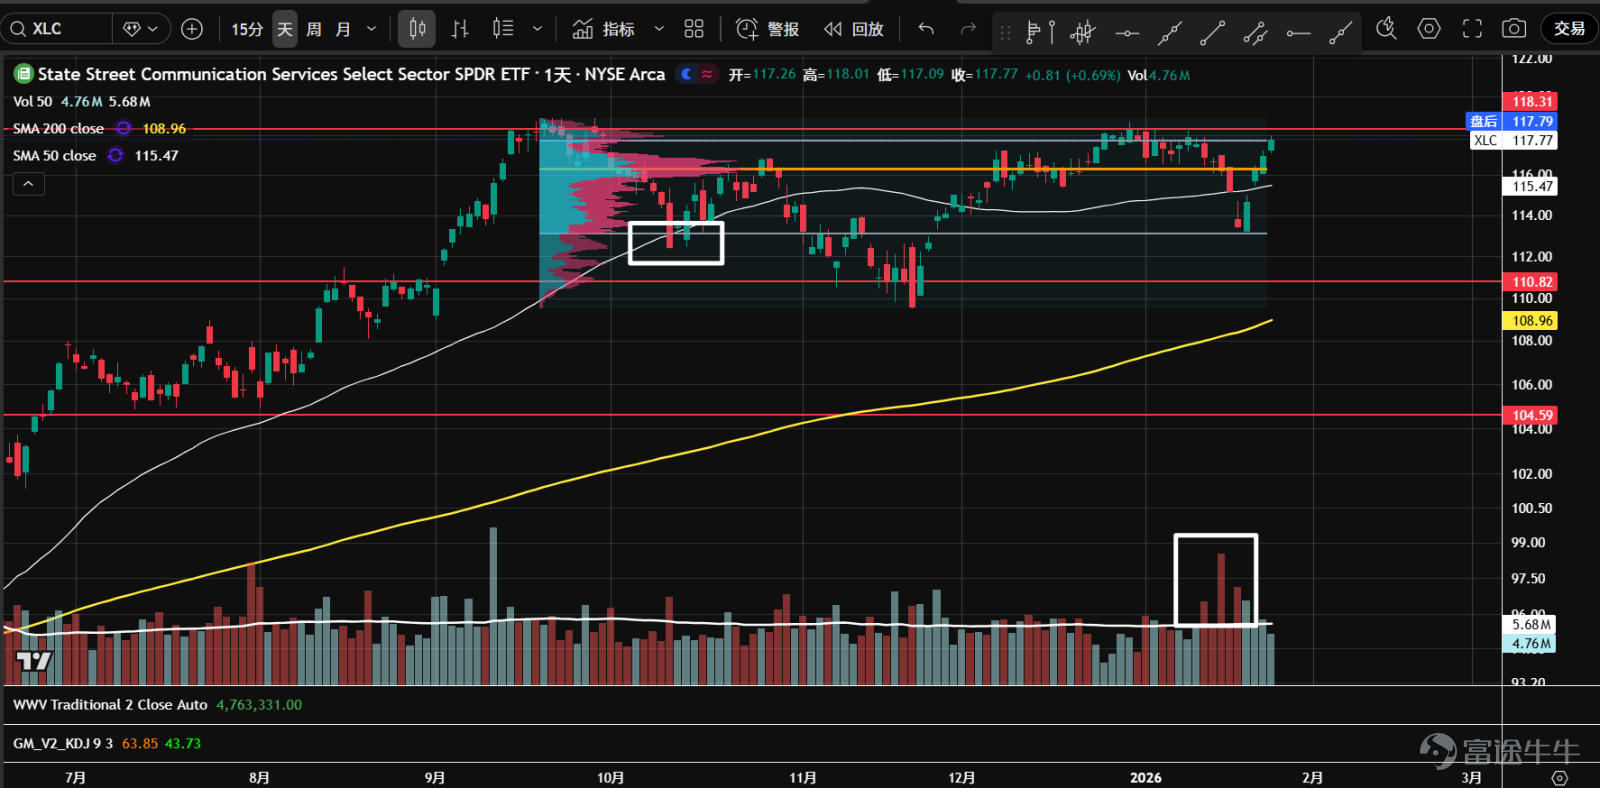Click the 104.59 red price label
1600x788 pixels.
(1531, 415)
